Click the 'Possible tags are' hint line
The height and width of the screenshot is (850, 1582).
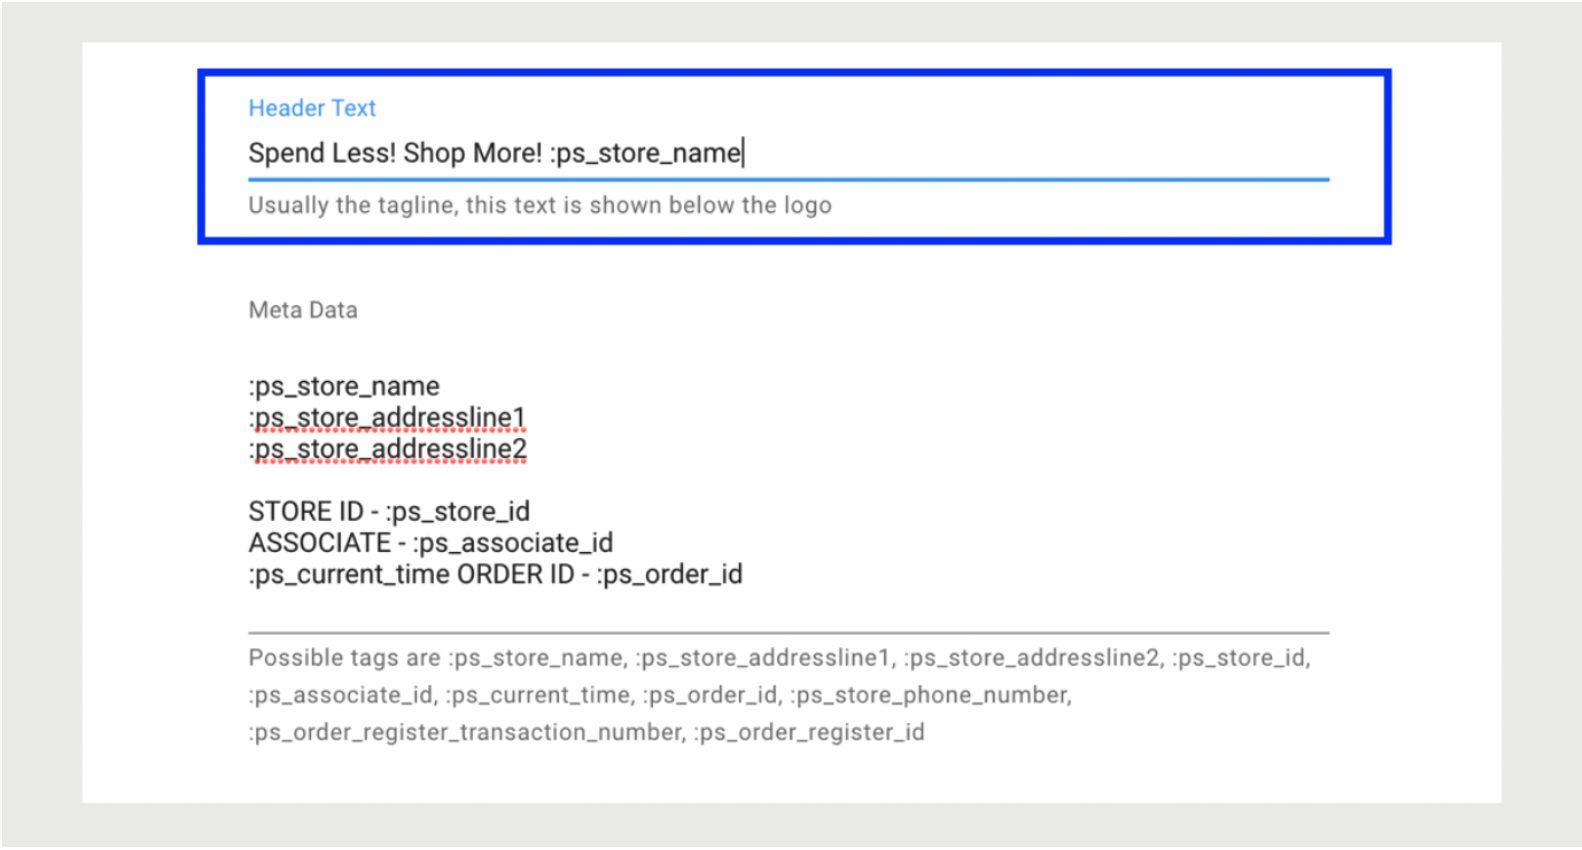coord(779,658)
